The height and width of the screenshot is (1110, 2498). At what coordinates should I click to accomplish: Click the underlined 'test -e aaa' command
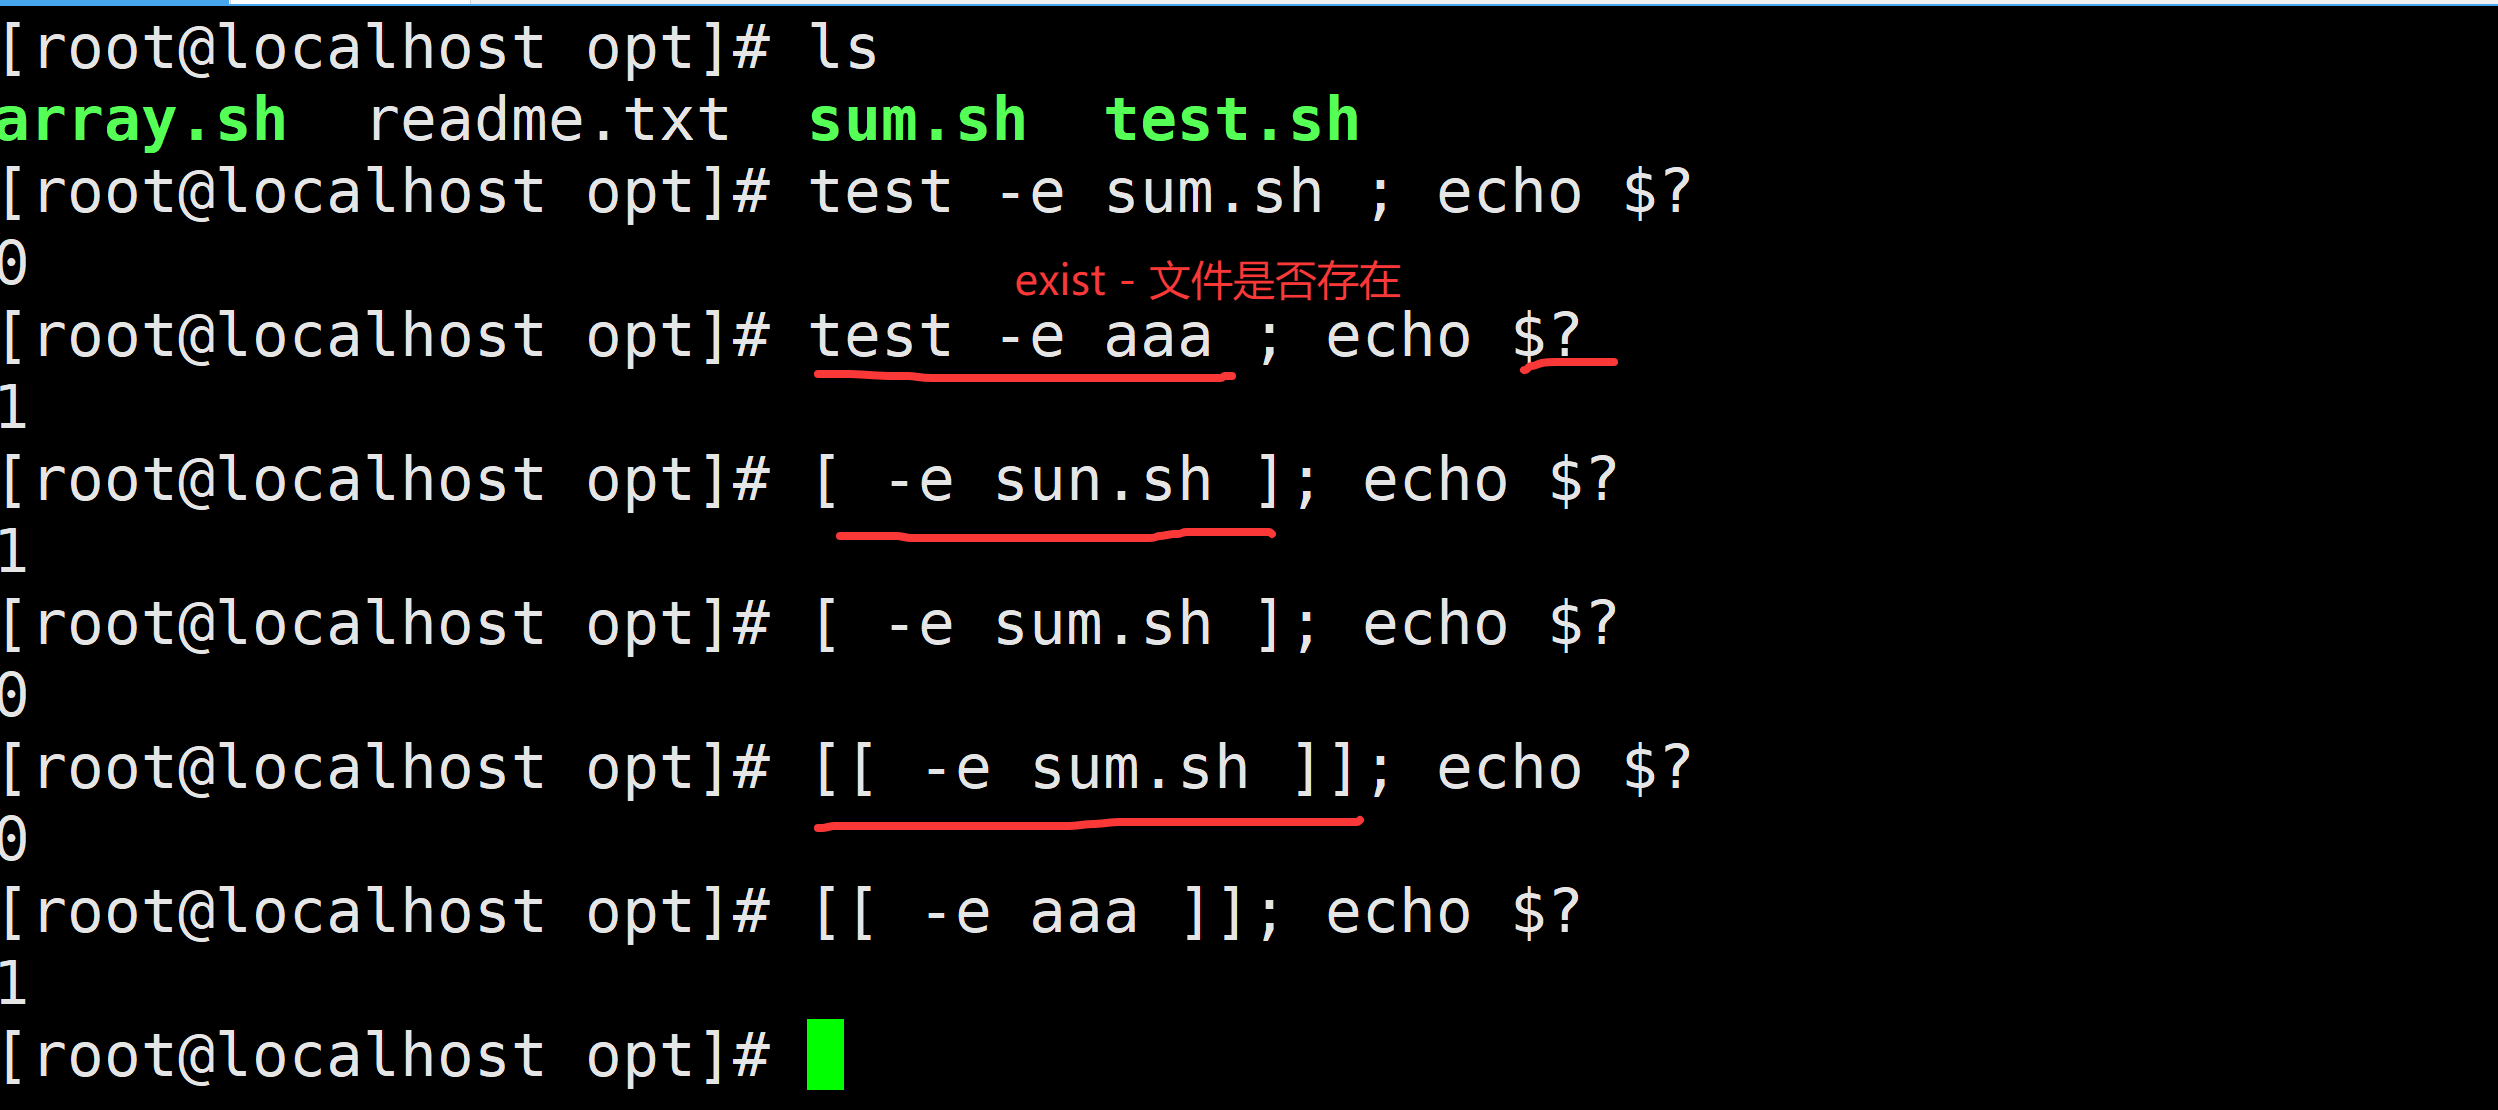(x=1010, y=336)
